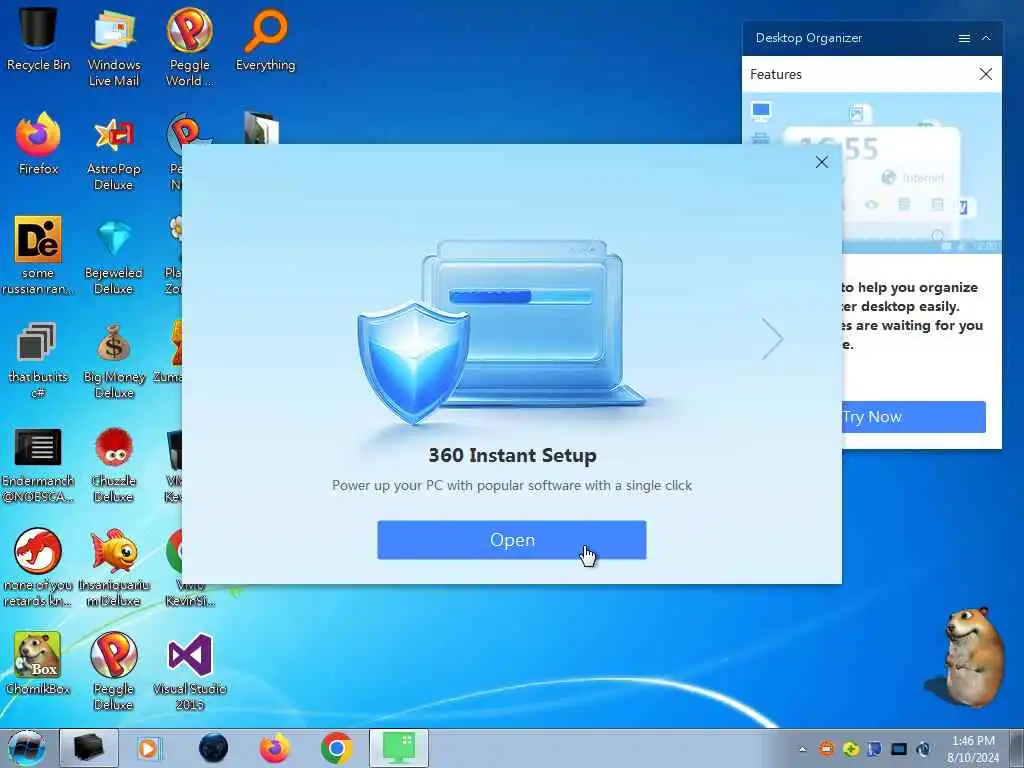Click the orange system tray icon
The image size is (1024, 768).
tap(827, 749)
